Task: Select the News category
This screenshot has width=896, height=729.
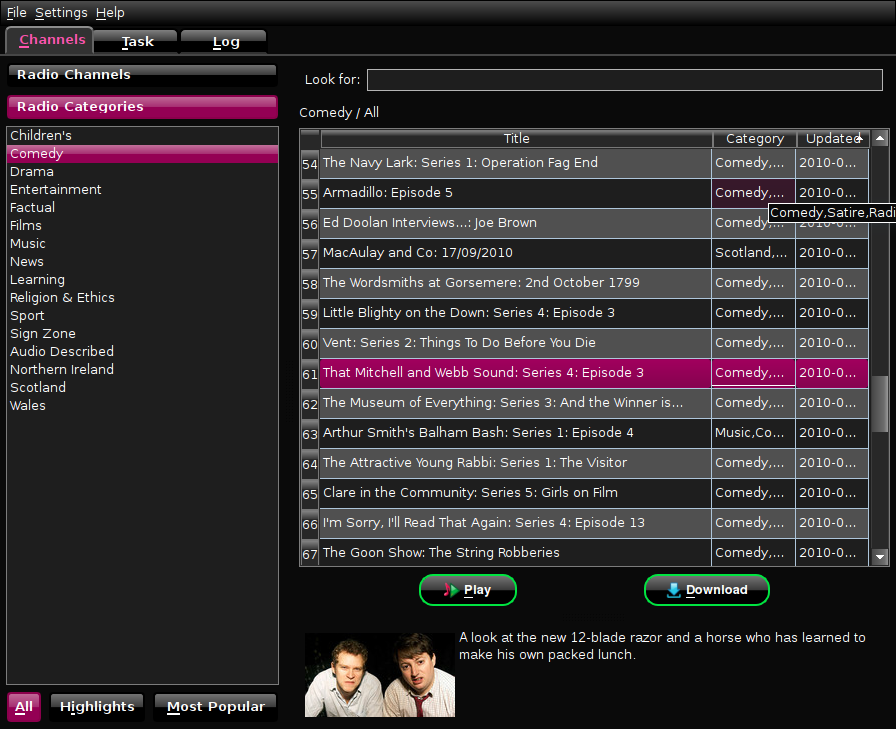Action: click(x=142, y=262)
